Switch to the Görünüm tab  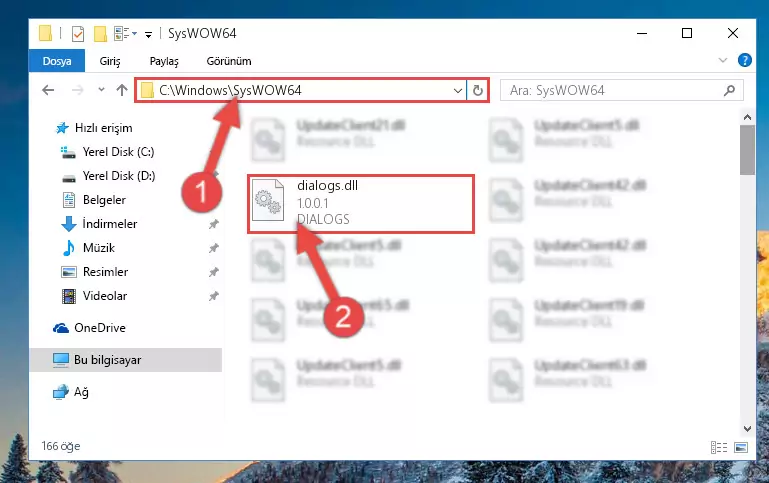(x=229, y=61)
